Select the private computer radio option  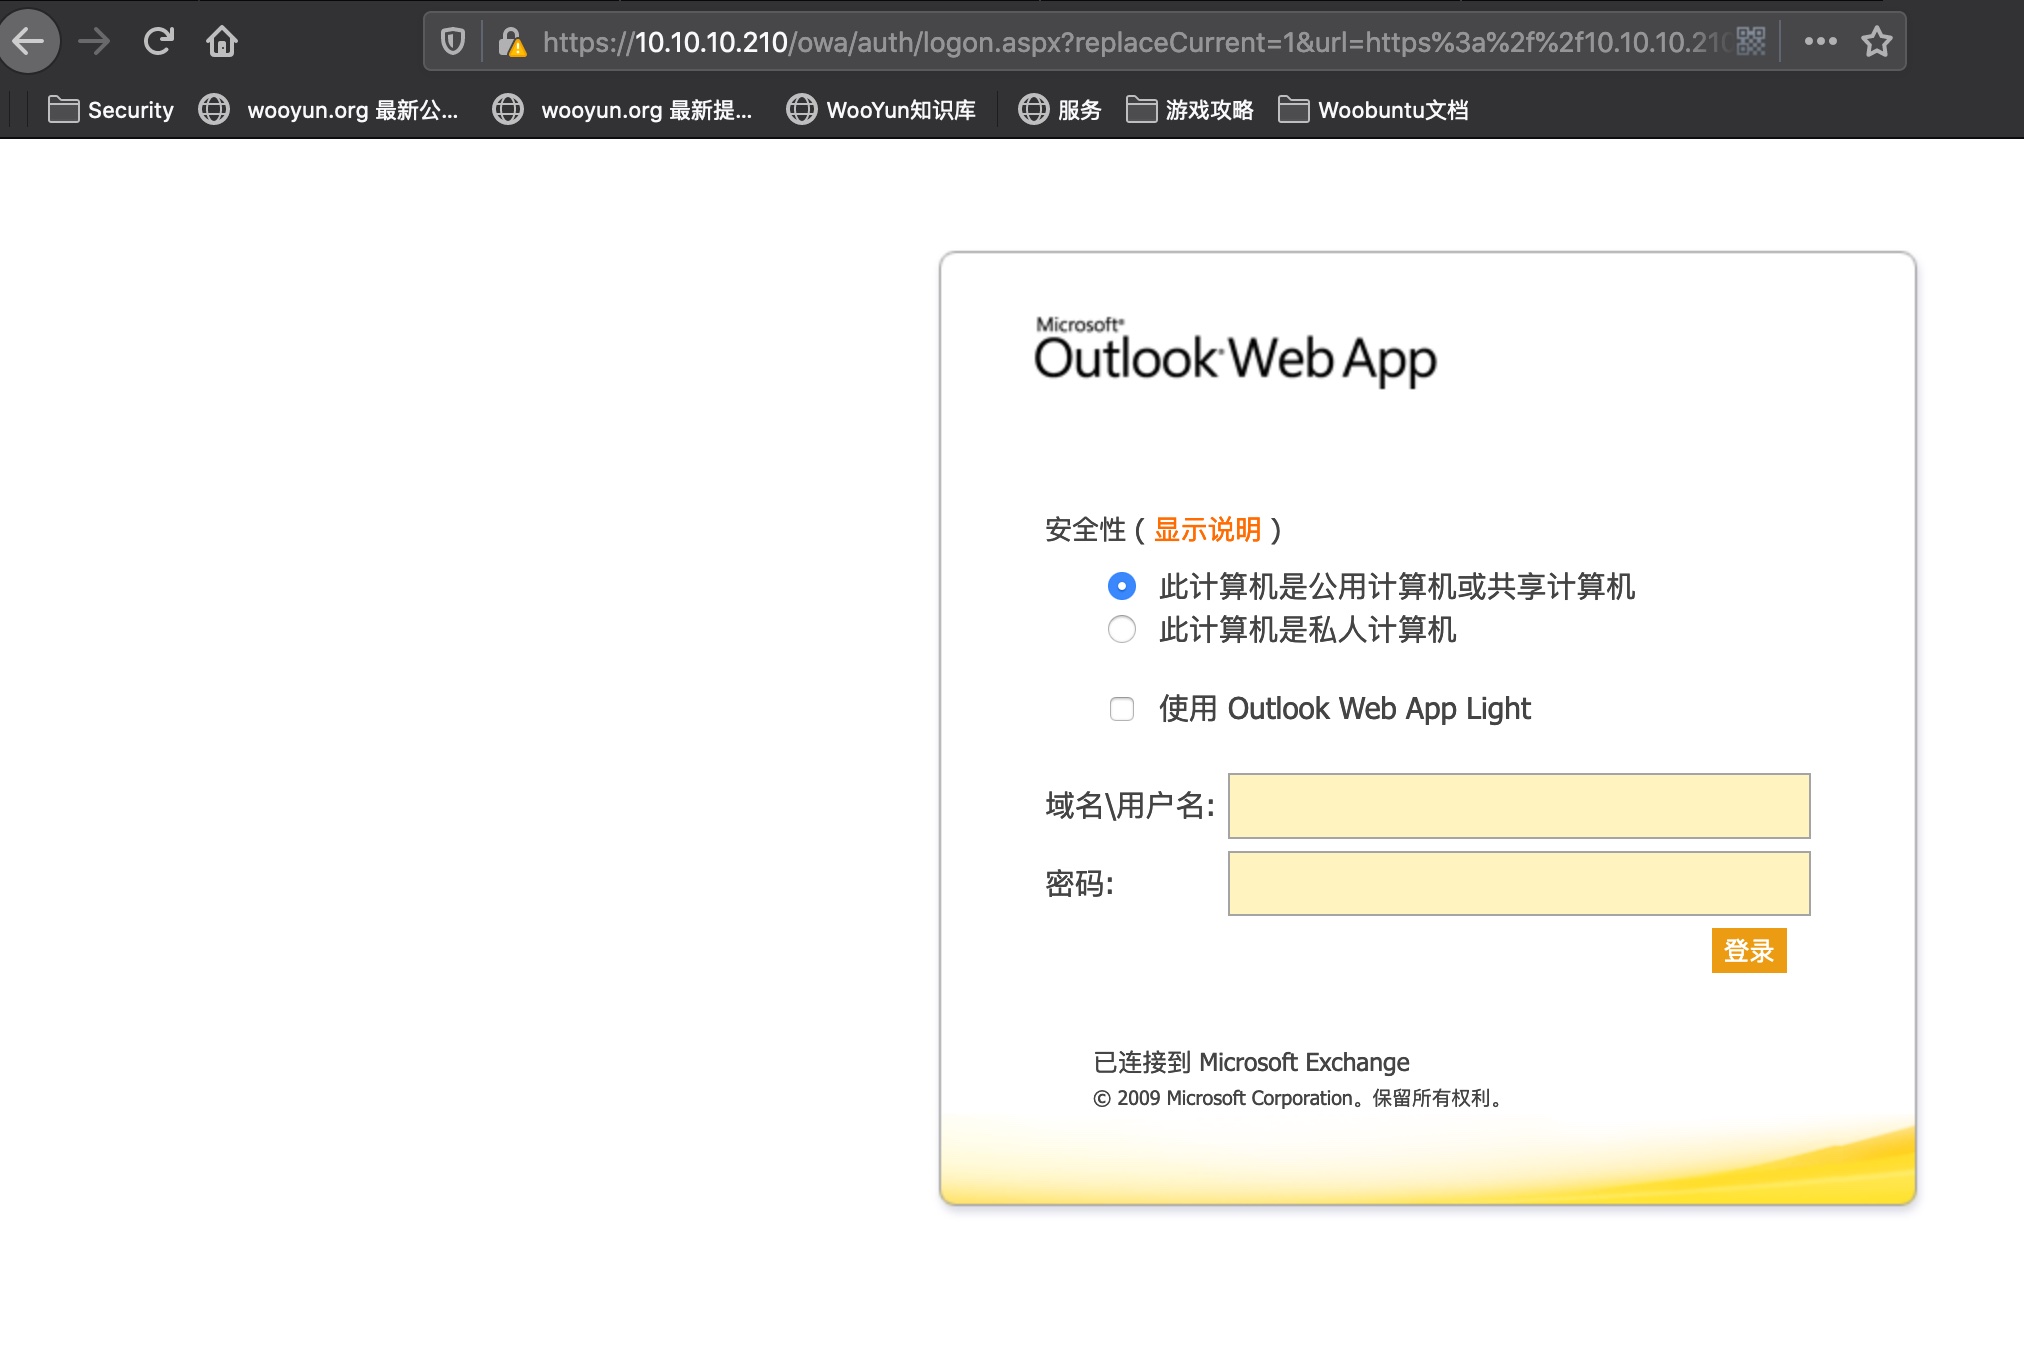pos(1122,629)
